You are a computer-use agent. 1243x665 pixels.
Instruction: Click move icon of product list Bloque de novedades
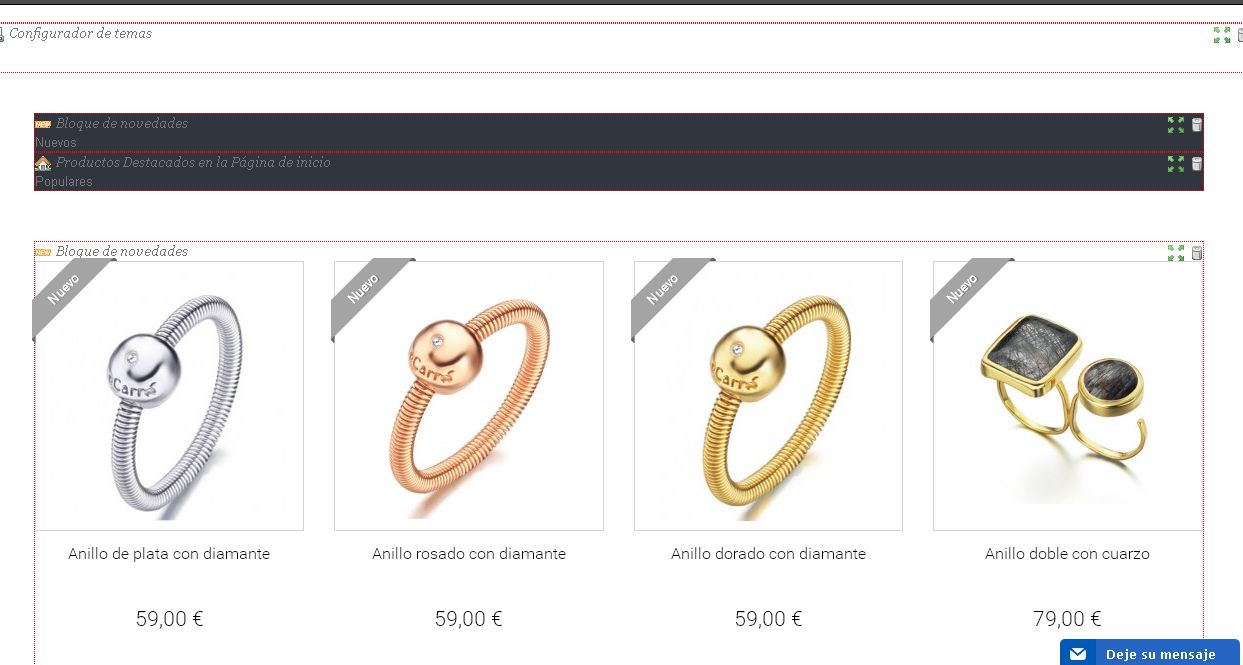[x=1176, y=253]
